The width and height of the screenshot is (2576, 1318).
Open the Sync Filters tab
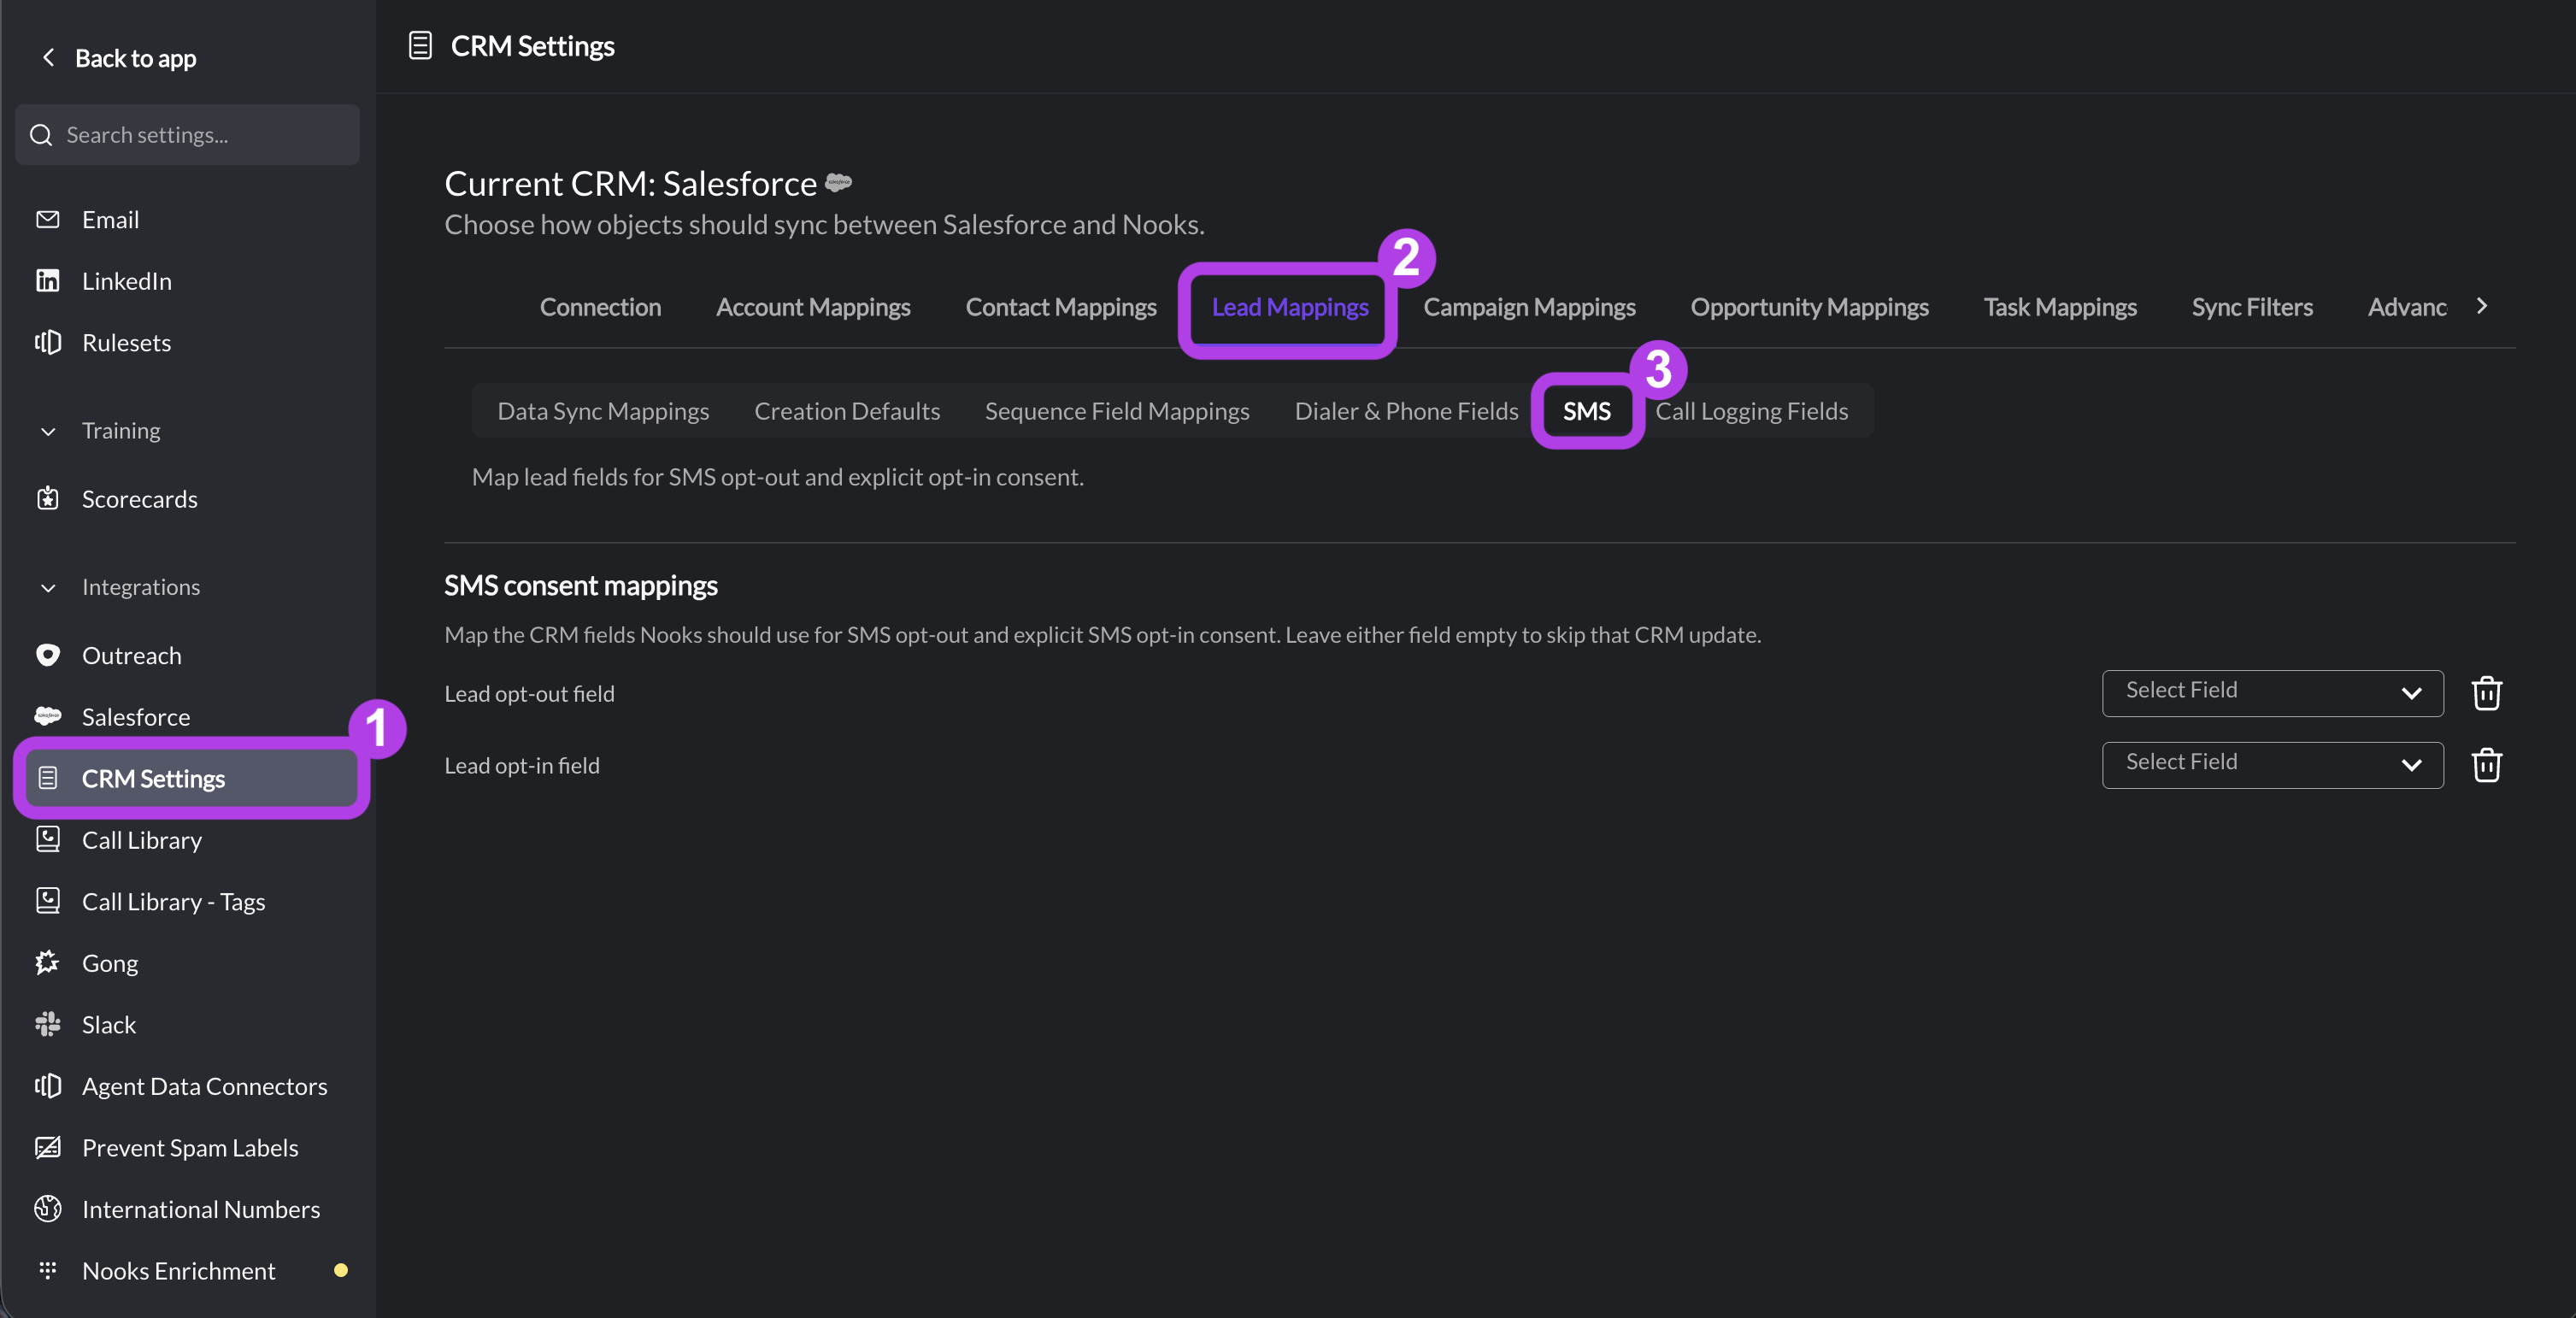[2252, 307]
